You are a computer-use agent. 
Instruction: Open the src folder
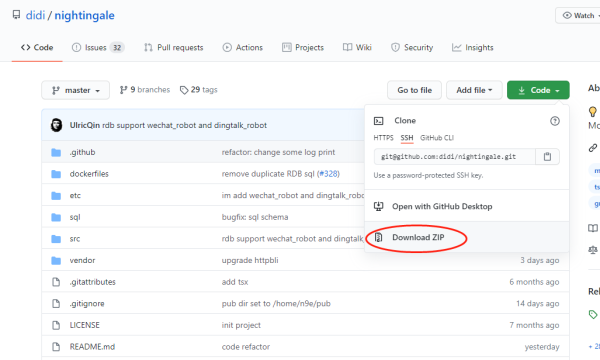[x=75, y=239]
